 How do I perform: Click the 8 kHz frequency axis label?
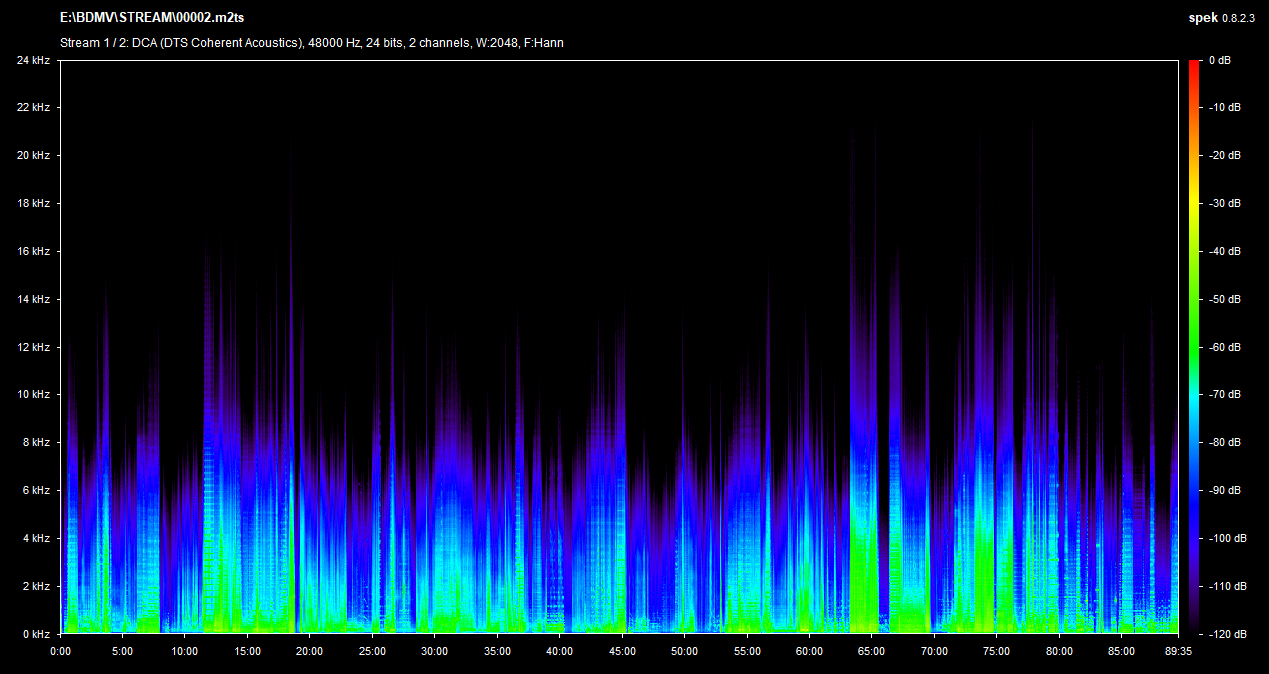point(36,442)
